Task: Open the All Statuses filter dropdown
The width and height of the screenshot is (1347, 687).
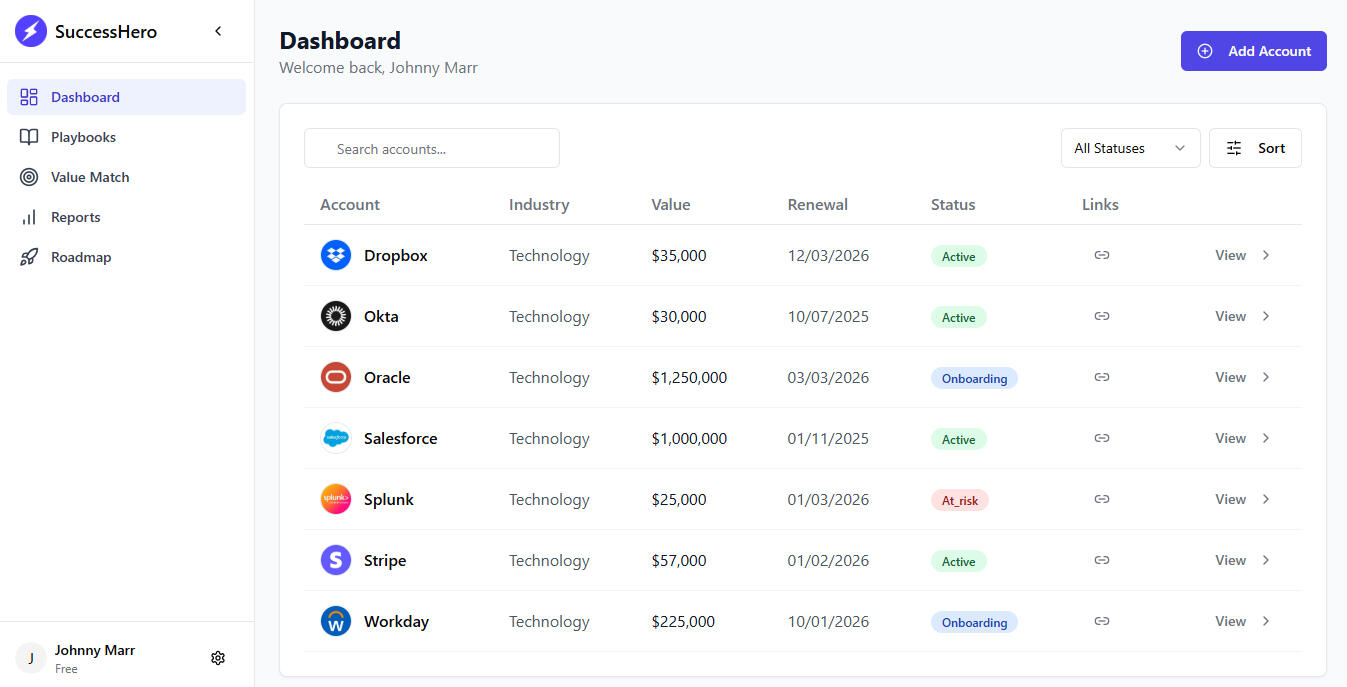Action: 1130,148
